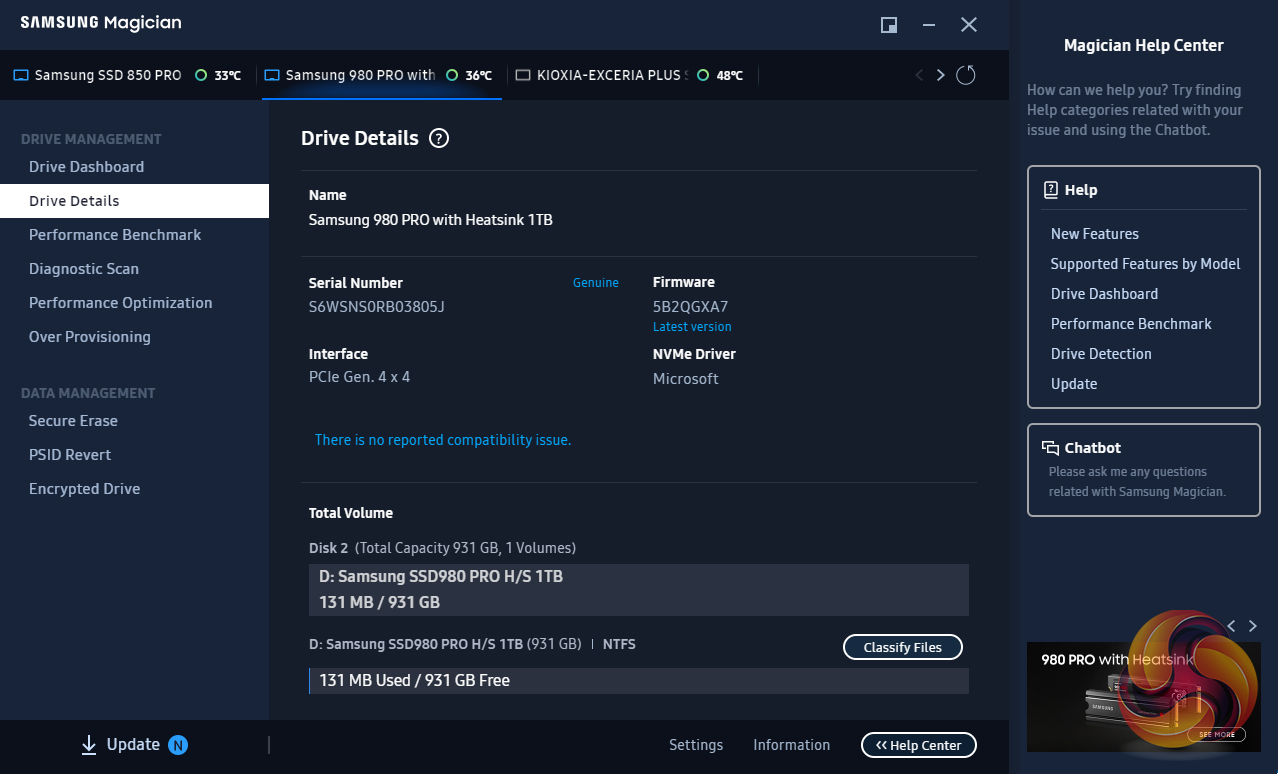Click SEE MORE on the promo banner
The image size is (1278, 774).
1217,734
